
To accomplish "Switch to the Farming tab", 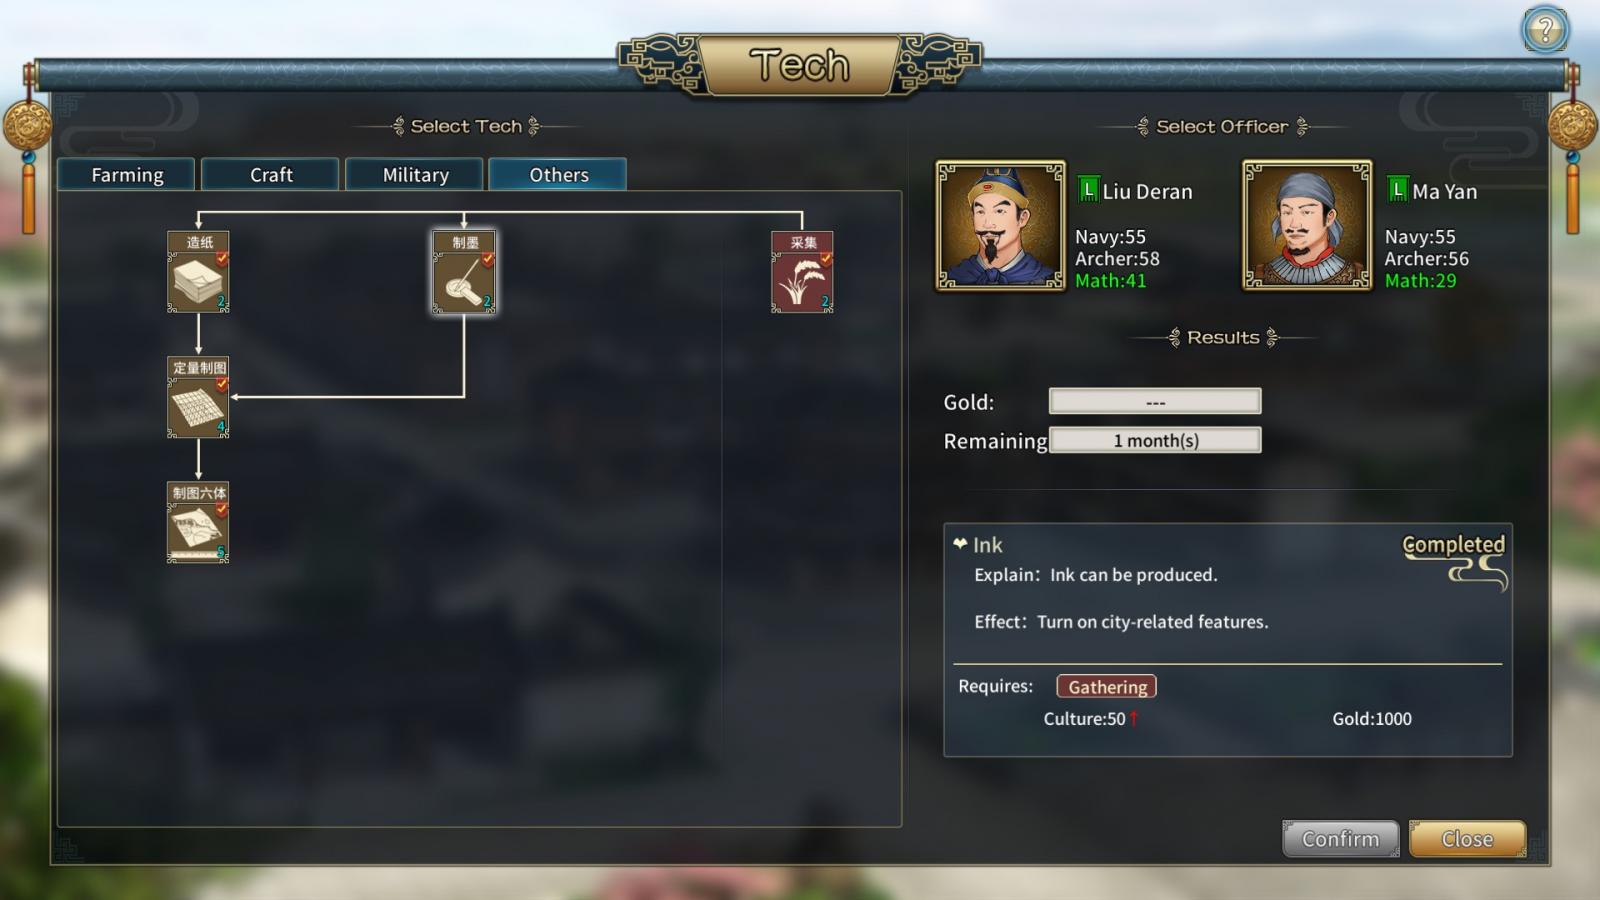I will click(126, 174).
